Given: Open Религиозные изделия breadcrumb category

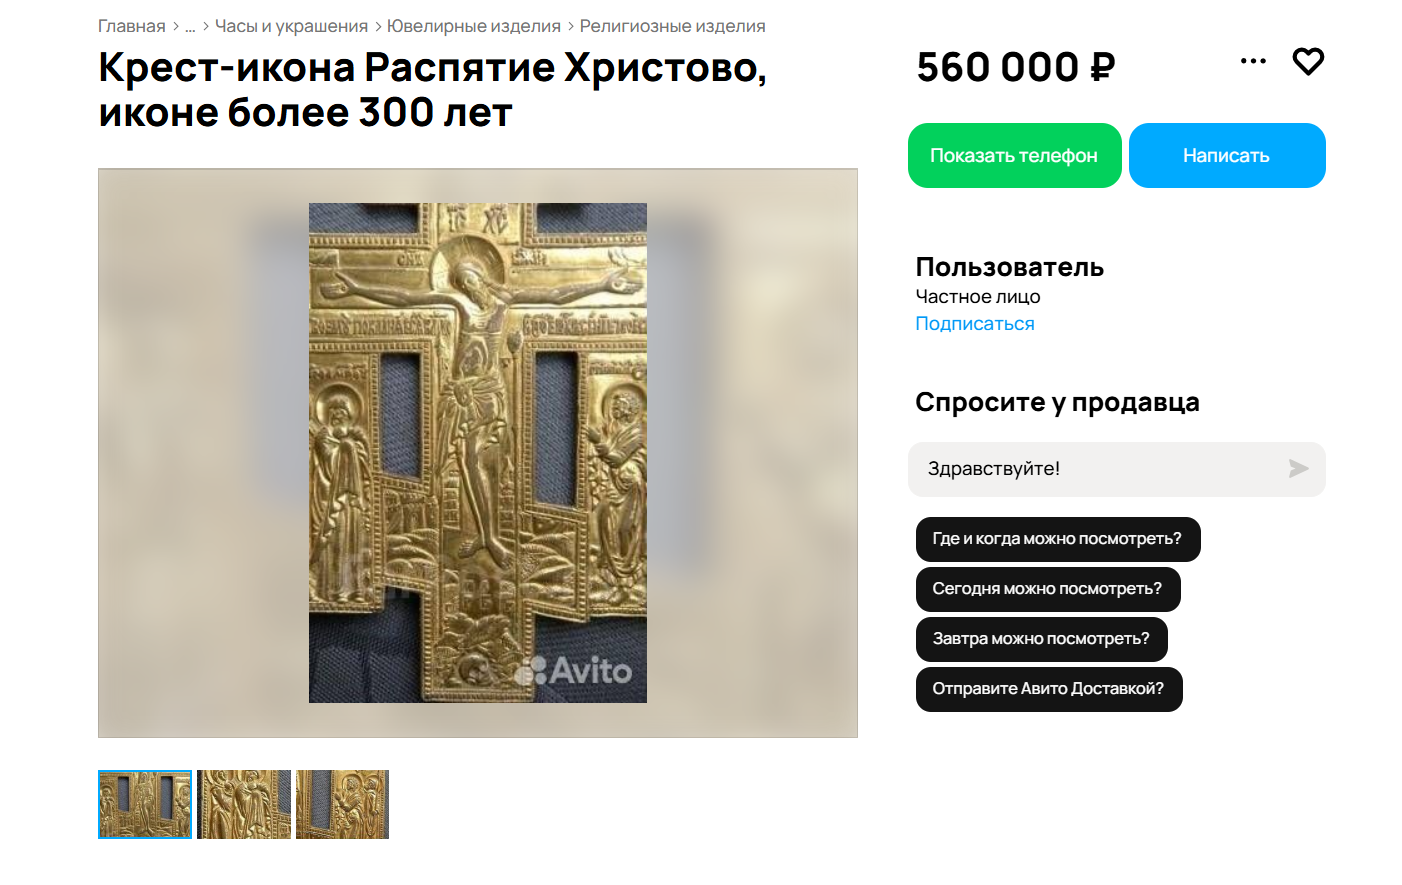Looking at the screenshot, I should (x=672, y=26).
